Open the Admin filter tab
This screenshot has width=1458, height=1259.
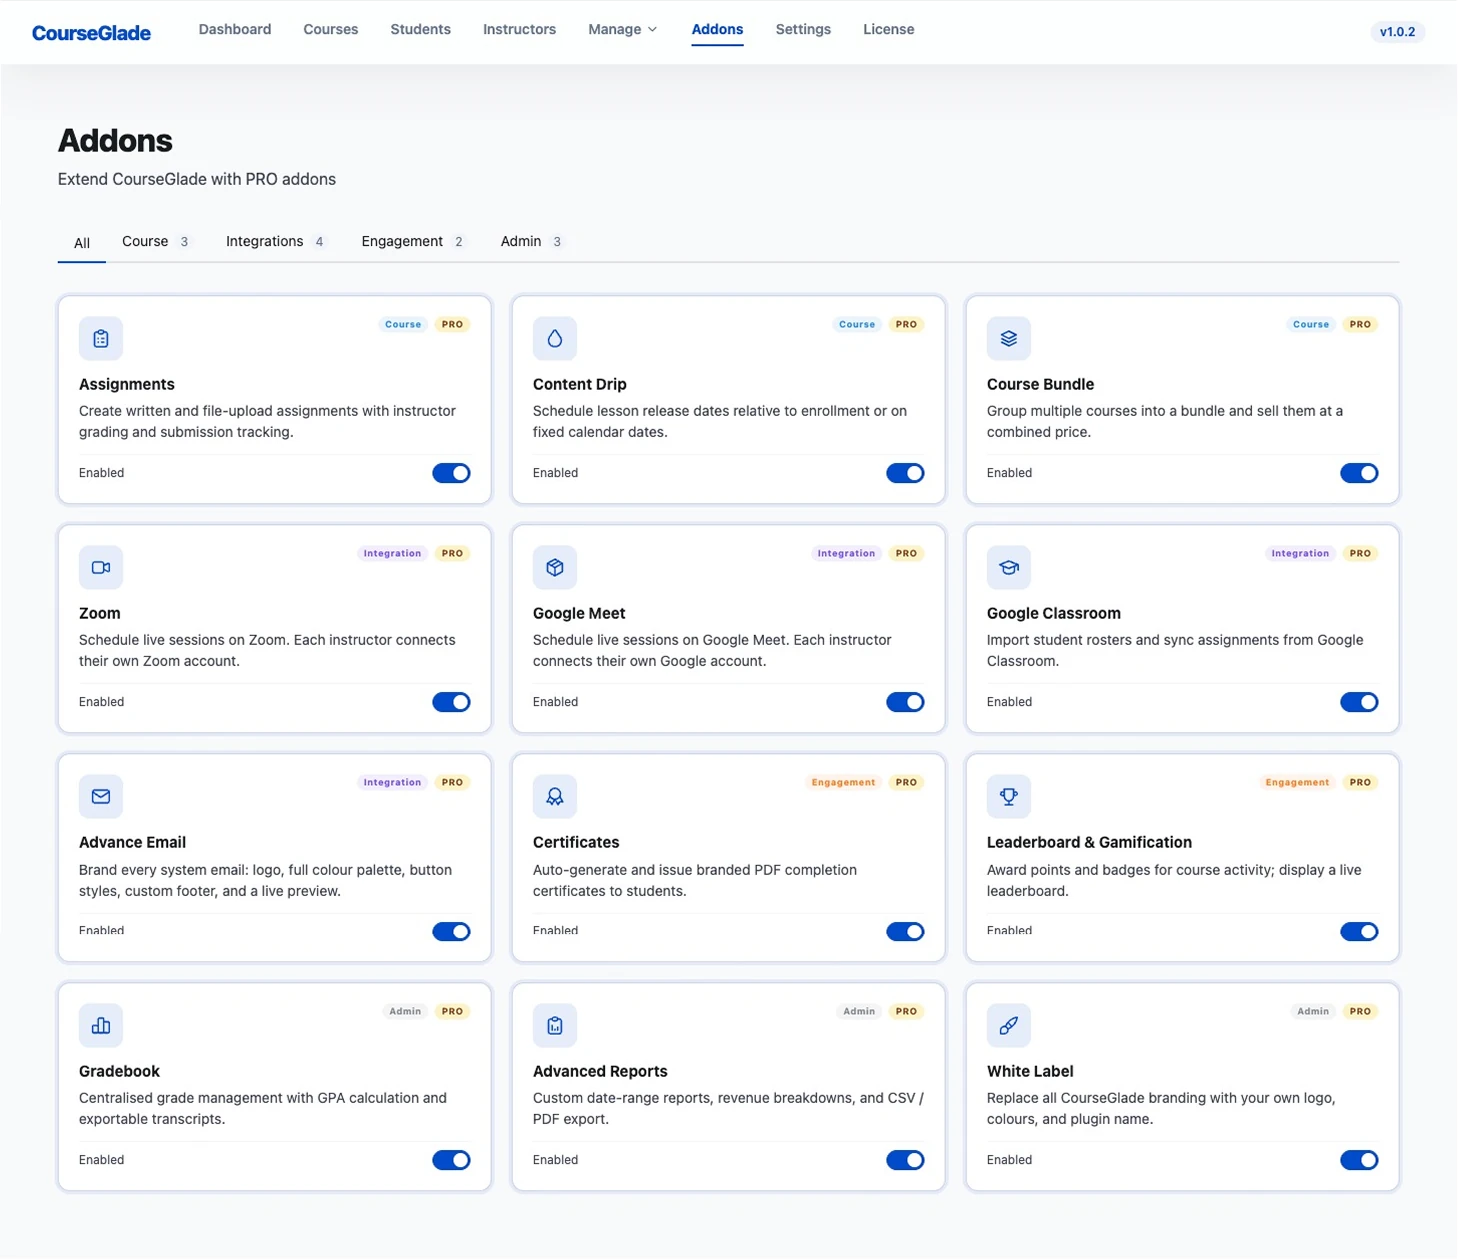pos(531,241)
